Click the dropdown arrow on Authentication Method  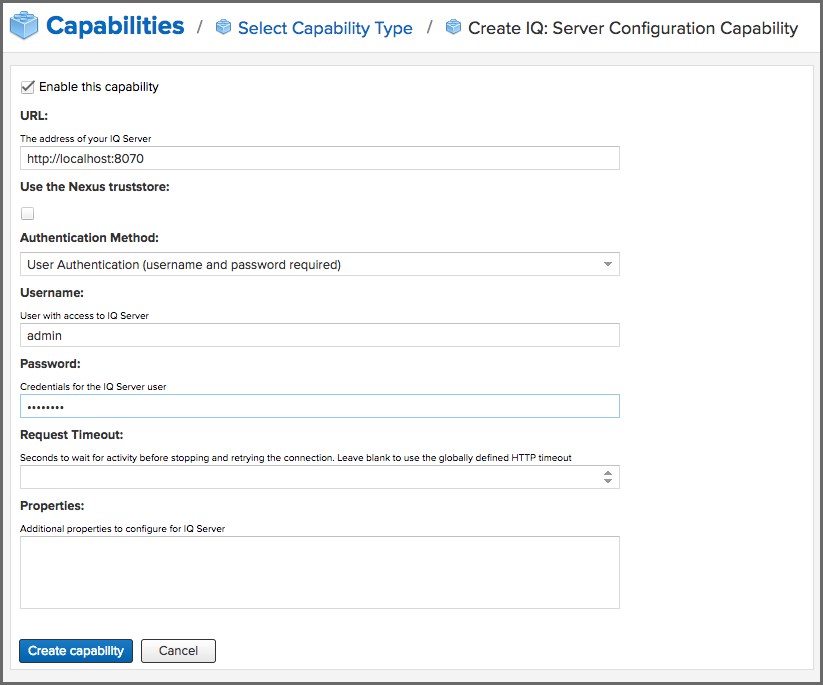[x=606, y=263]
